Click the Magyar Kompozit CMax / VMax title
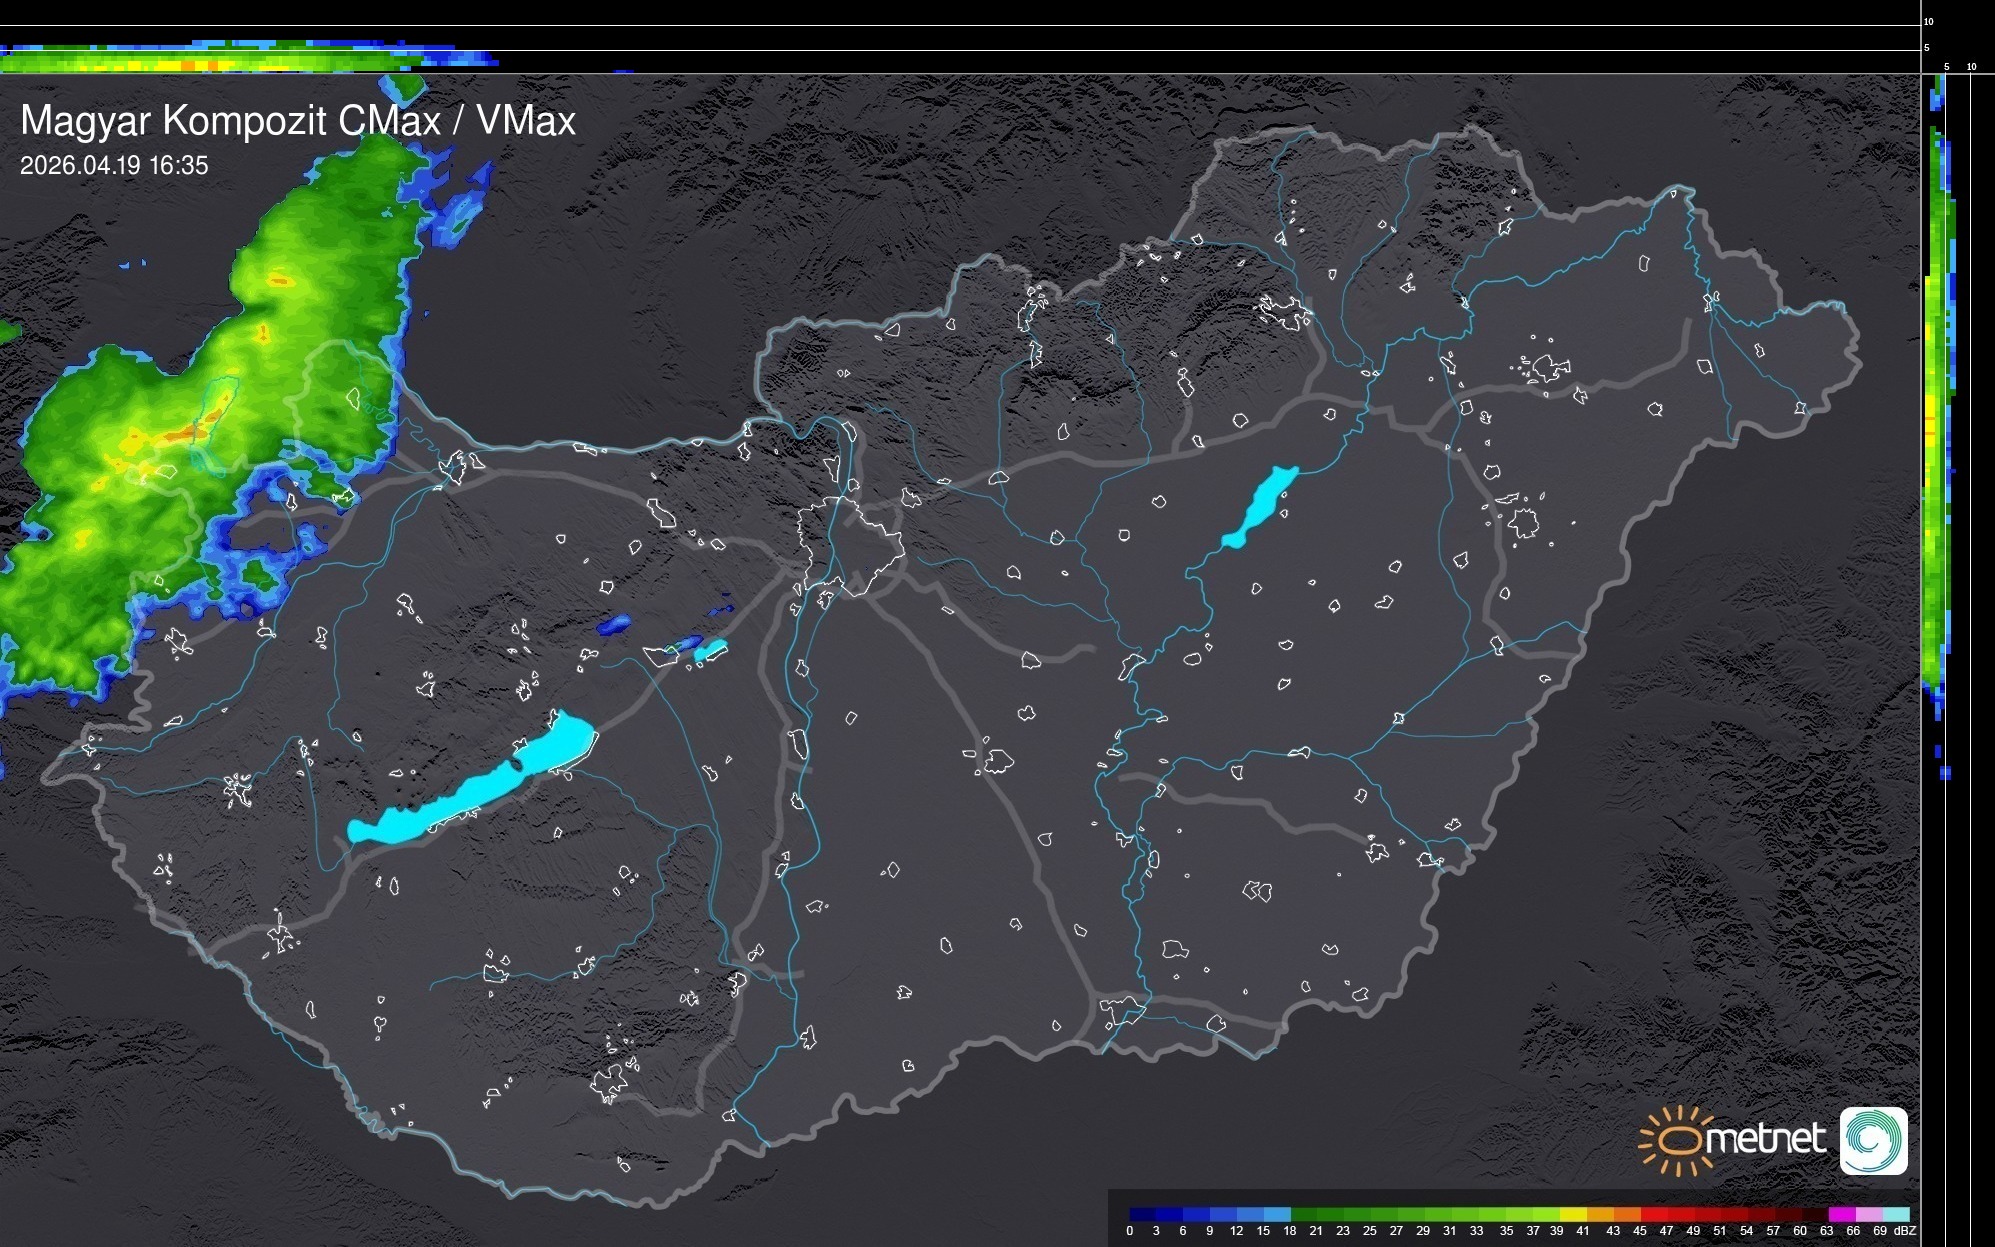Viewport: 1995px width, 1247px height. (x=298, y=120)
